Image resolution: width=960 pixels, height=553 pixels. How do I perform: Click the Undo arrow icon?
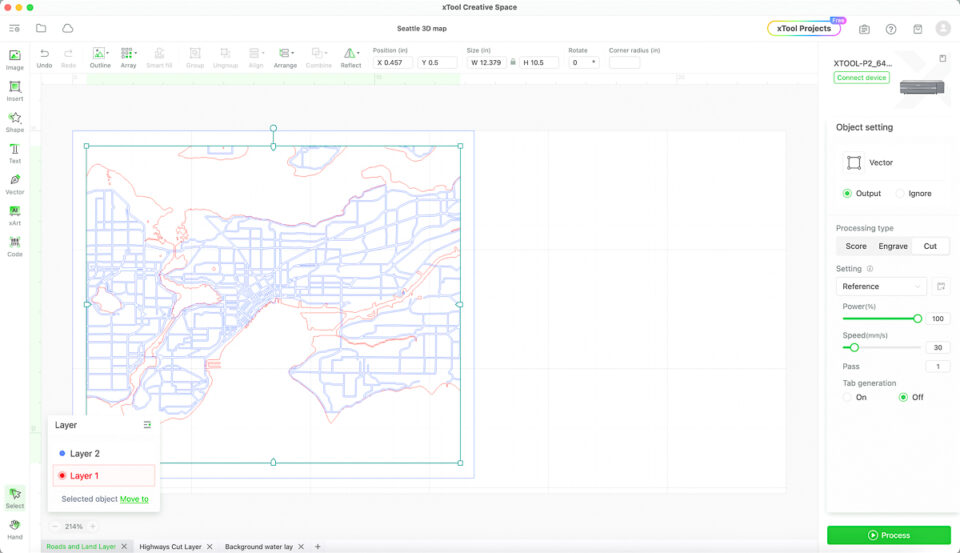tap(44, 54)
